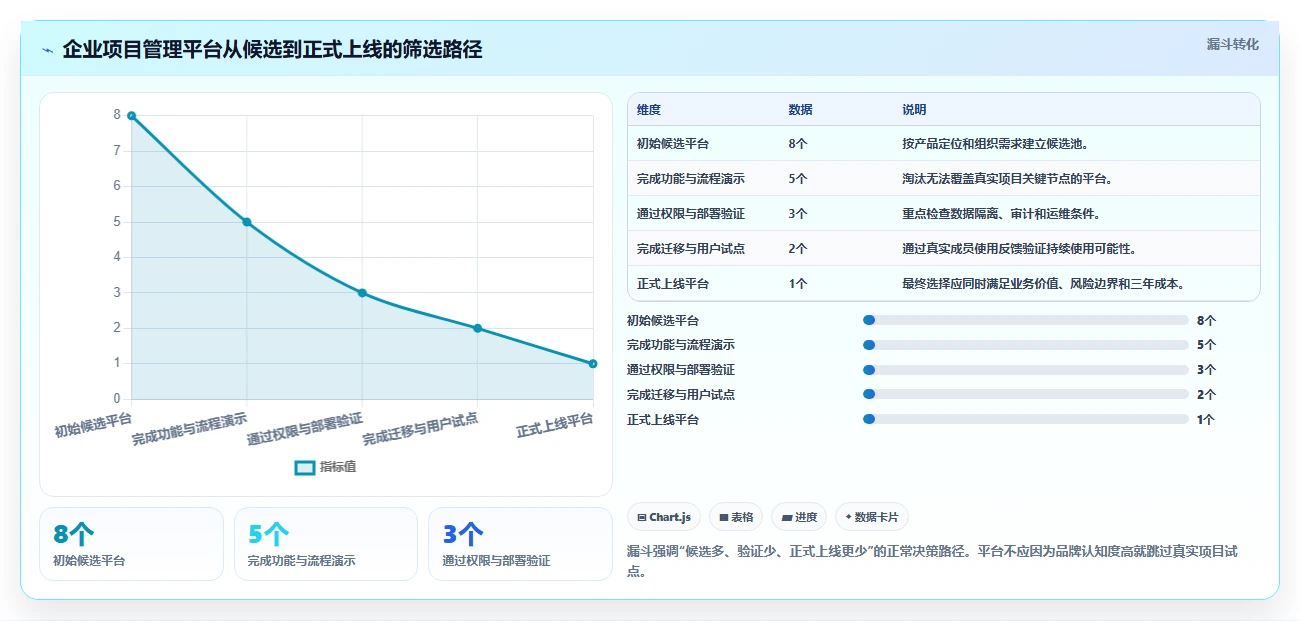Click the 说明 column header
The width and height of the screenshot is (1300, 621).
[x=914, y=110]
